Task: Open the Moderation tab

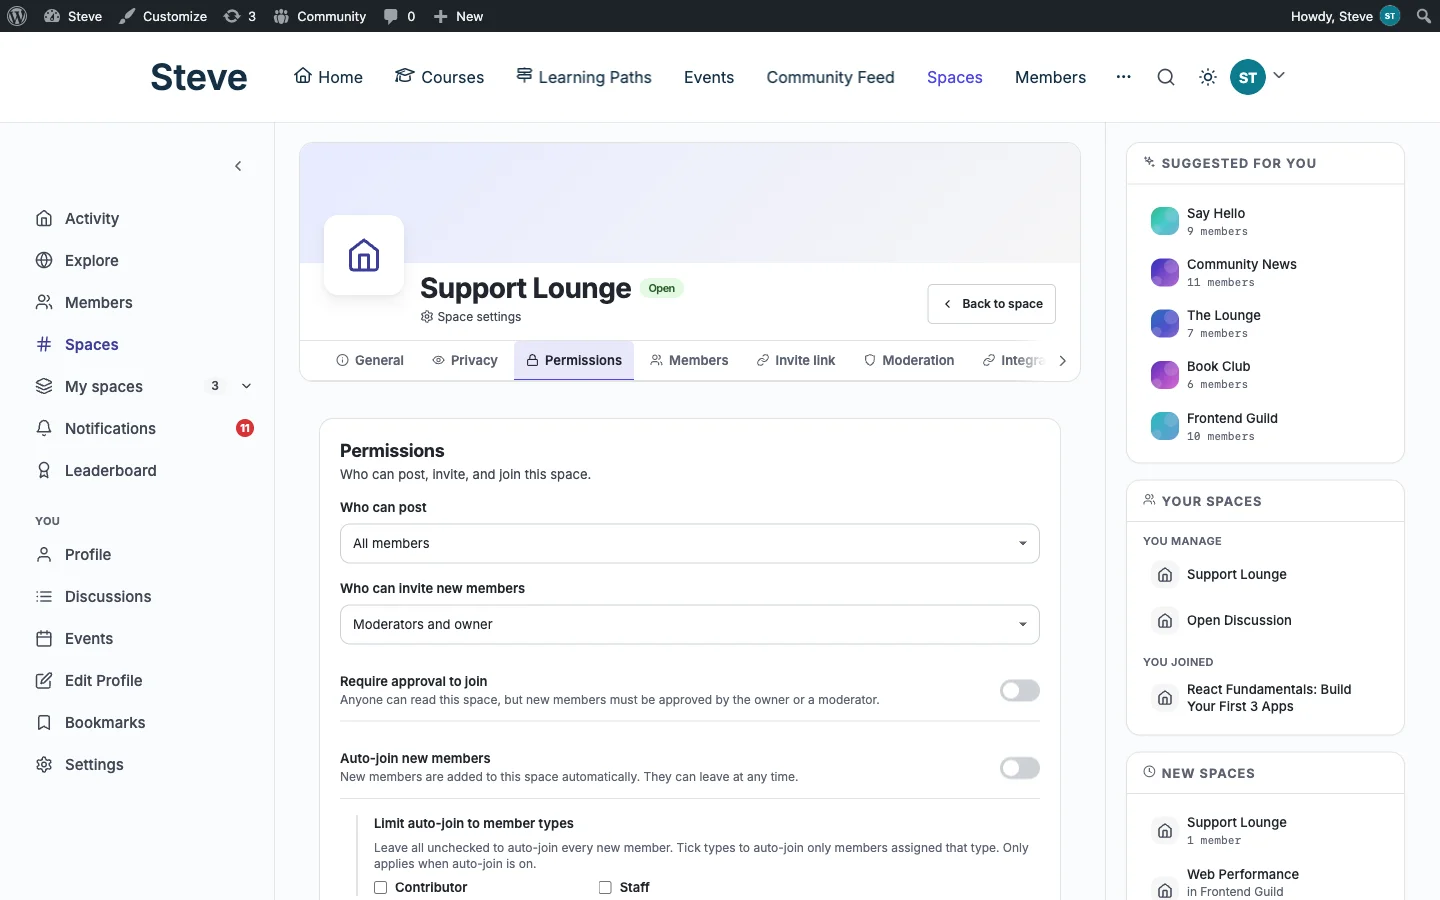Action: (x=909, y=361)
